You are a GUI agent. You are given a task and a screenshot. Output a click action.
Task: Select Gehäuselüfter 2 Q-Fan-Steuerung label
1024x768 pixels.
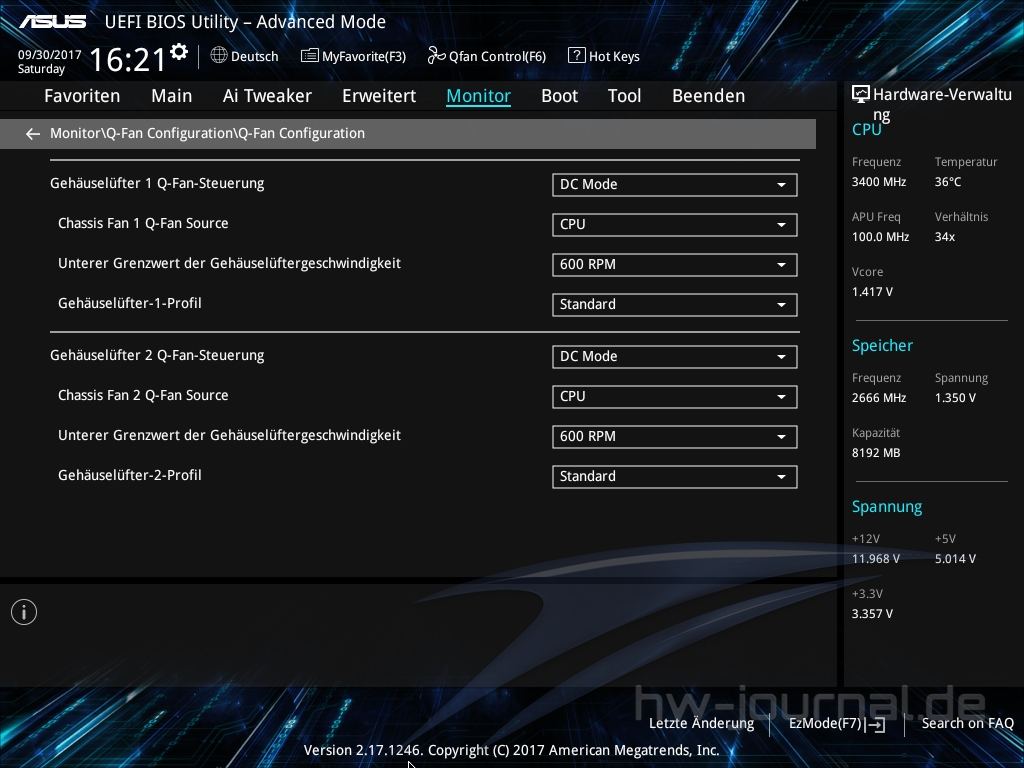(x=157, y=355)
